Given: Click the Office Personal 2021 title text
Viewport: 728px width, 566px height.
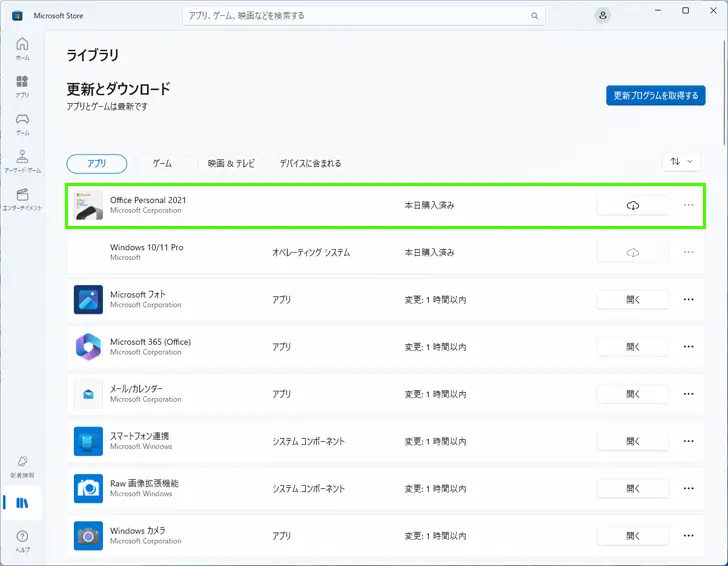Looking at the screenshot, I should tap(148, 200).
